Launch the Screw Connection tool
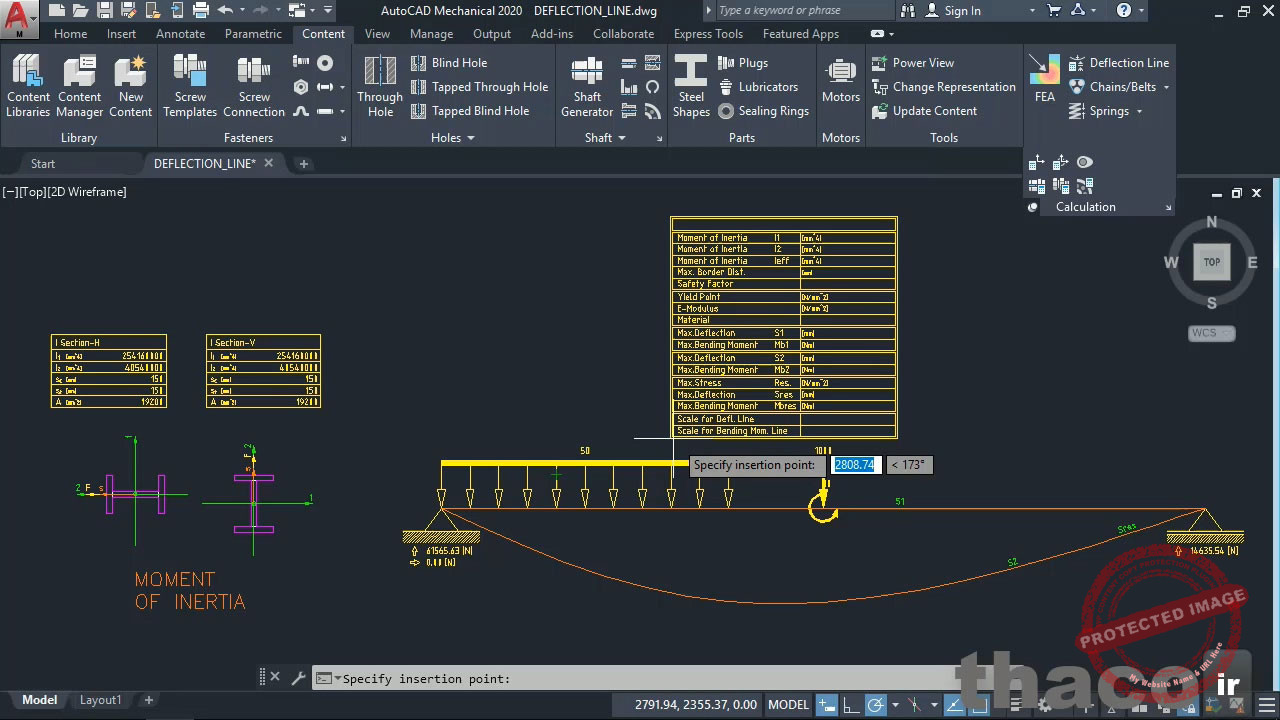Image resolution: width=1280 pixels, height=720 pixels. [x=254, y=86]
